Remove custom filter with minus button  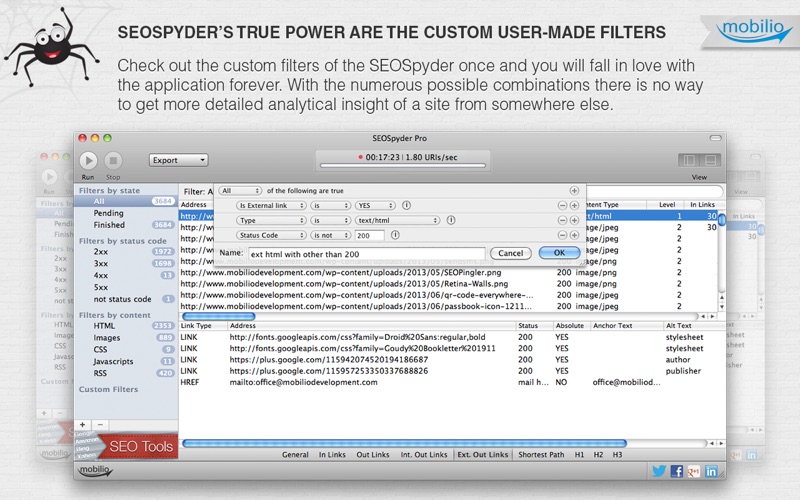click(x=101, y=424)
